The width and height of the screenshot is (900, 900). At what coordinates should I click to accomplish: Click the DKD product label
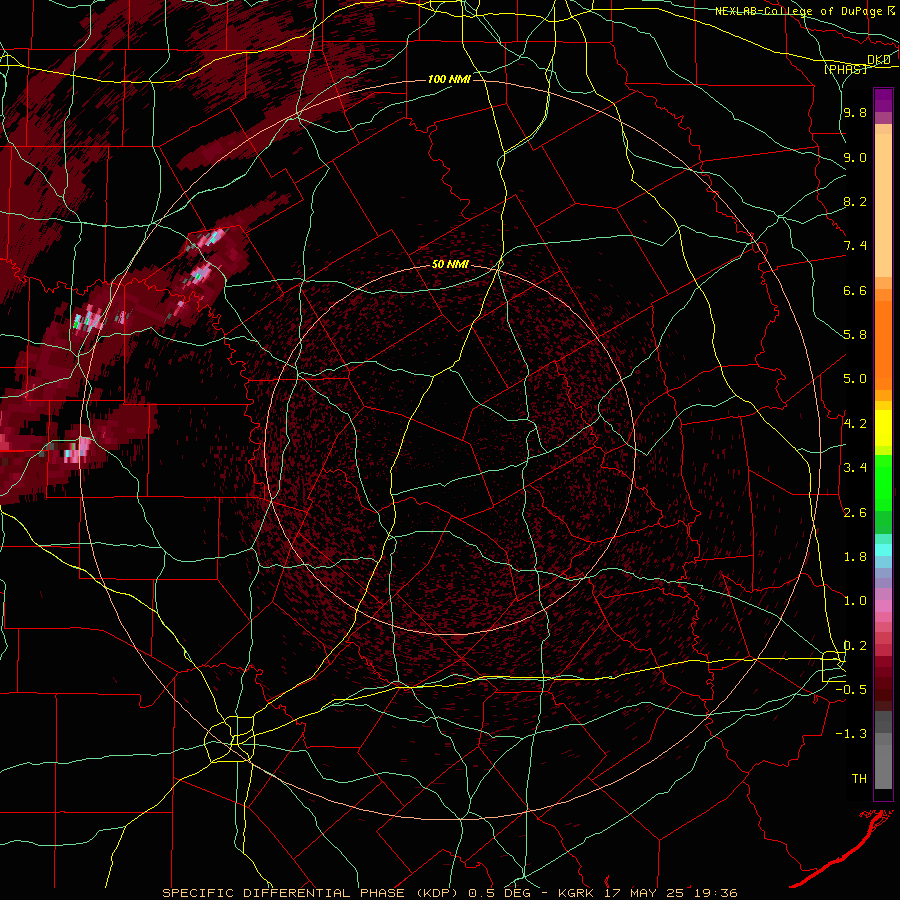[x=879, y=59]
